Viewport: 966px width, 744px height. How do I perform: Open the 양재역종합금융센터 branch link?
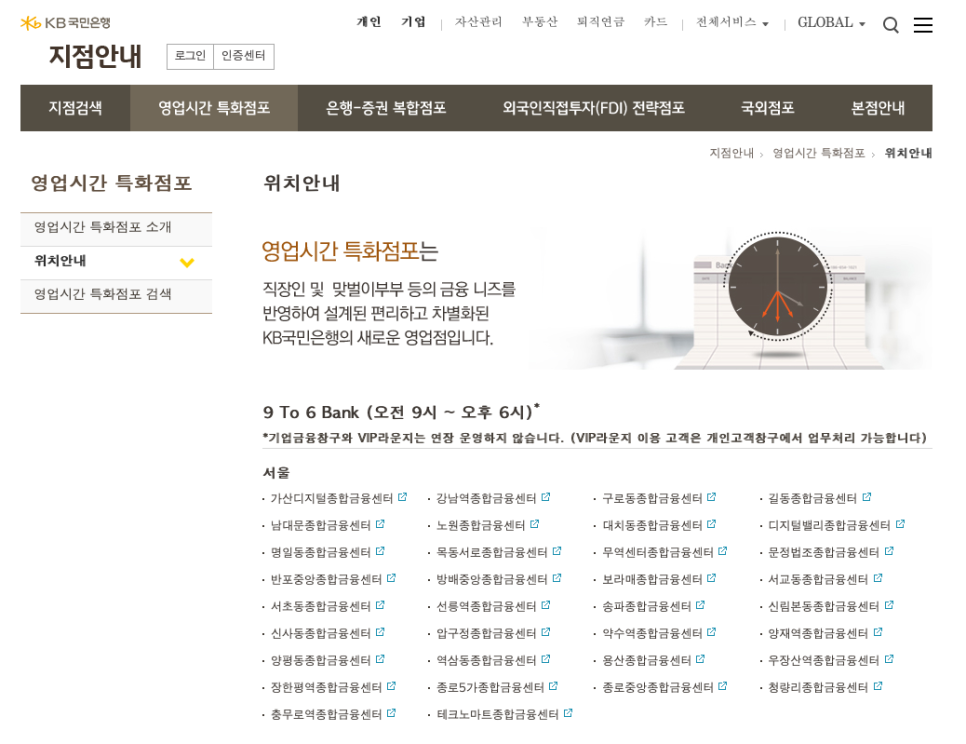coord(818,633)
